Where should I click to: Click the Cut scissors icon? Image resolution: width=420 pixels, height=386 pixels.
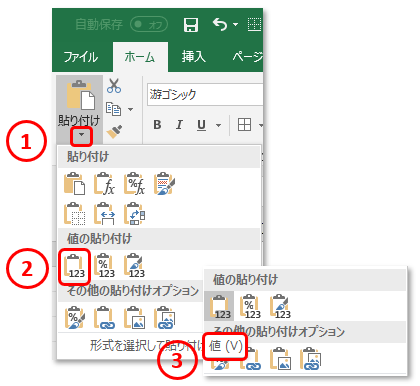(x=114, y=86)
